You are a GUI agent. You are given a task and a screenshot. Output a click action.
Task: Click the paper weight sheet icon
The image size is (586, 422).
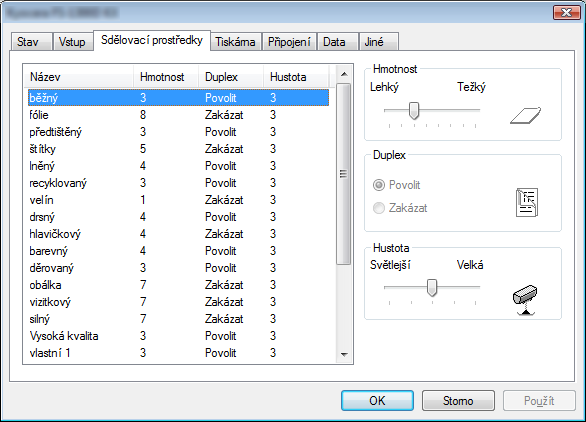tap(525, 115)
